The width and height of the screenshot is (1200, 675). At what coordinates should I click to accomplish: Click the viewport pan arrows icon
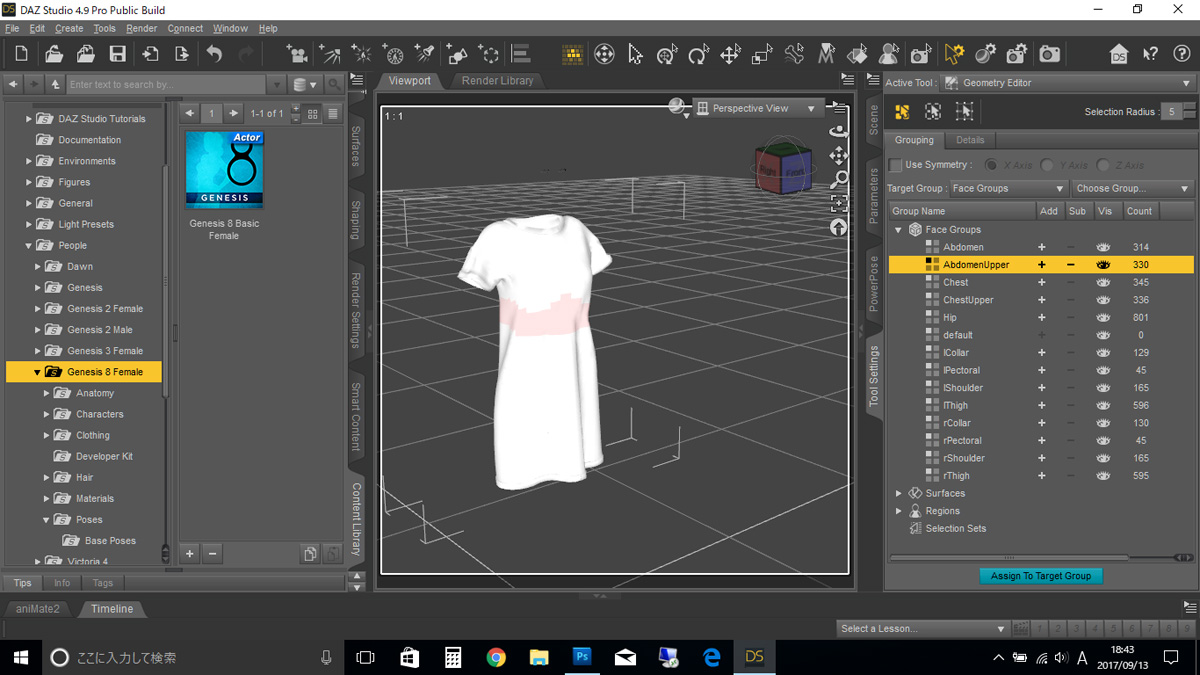point(839,155)
